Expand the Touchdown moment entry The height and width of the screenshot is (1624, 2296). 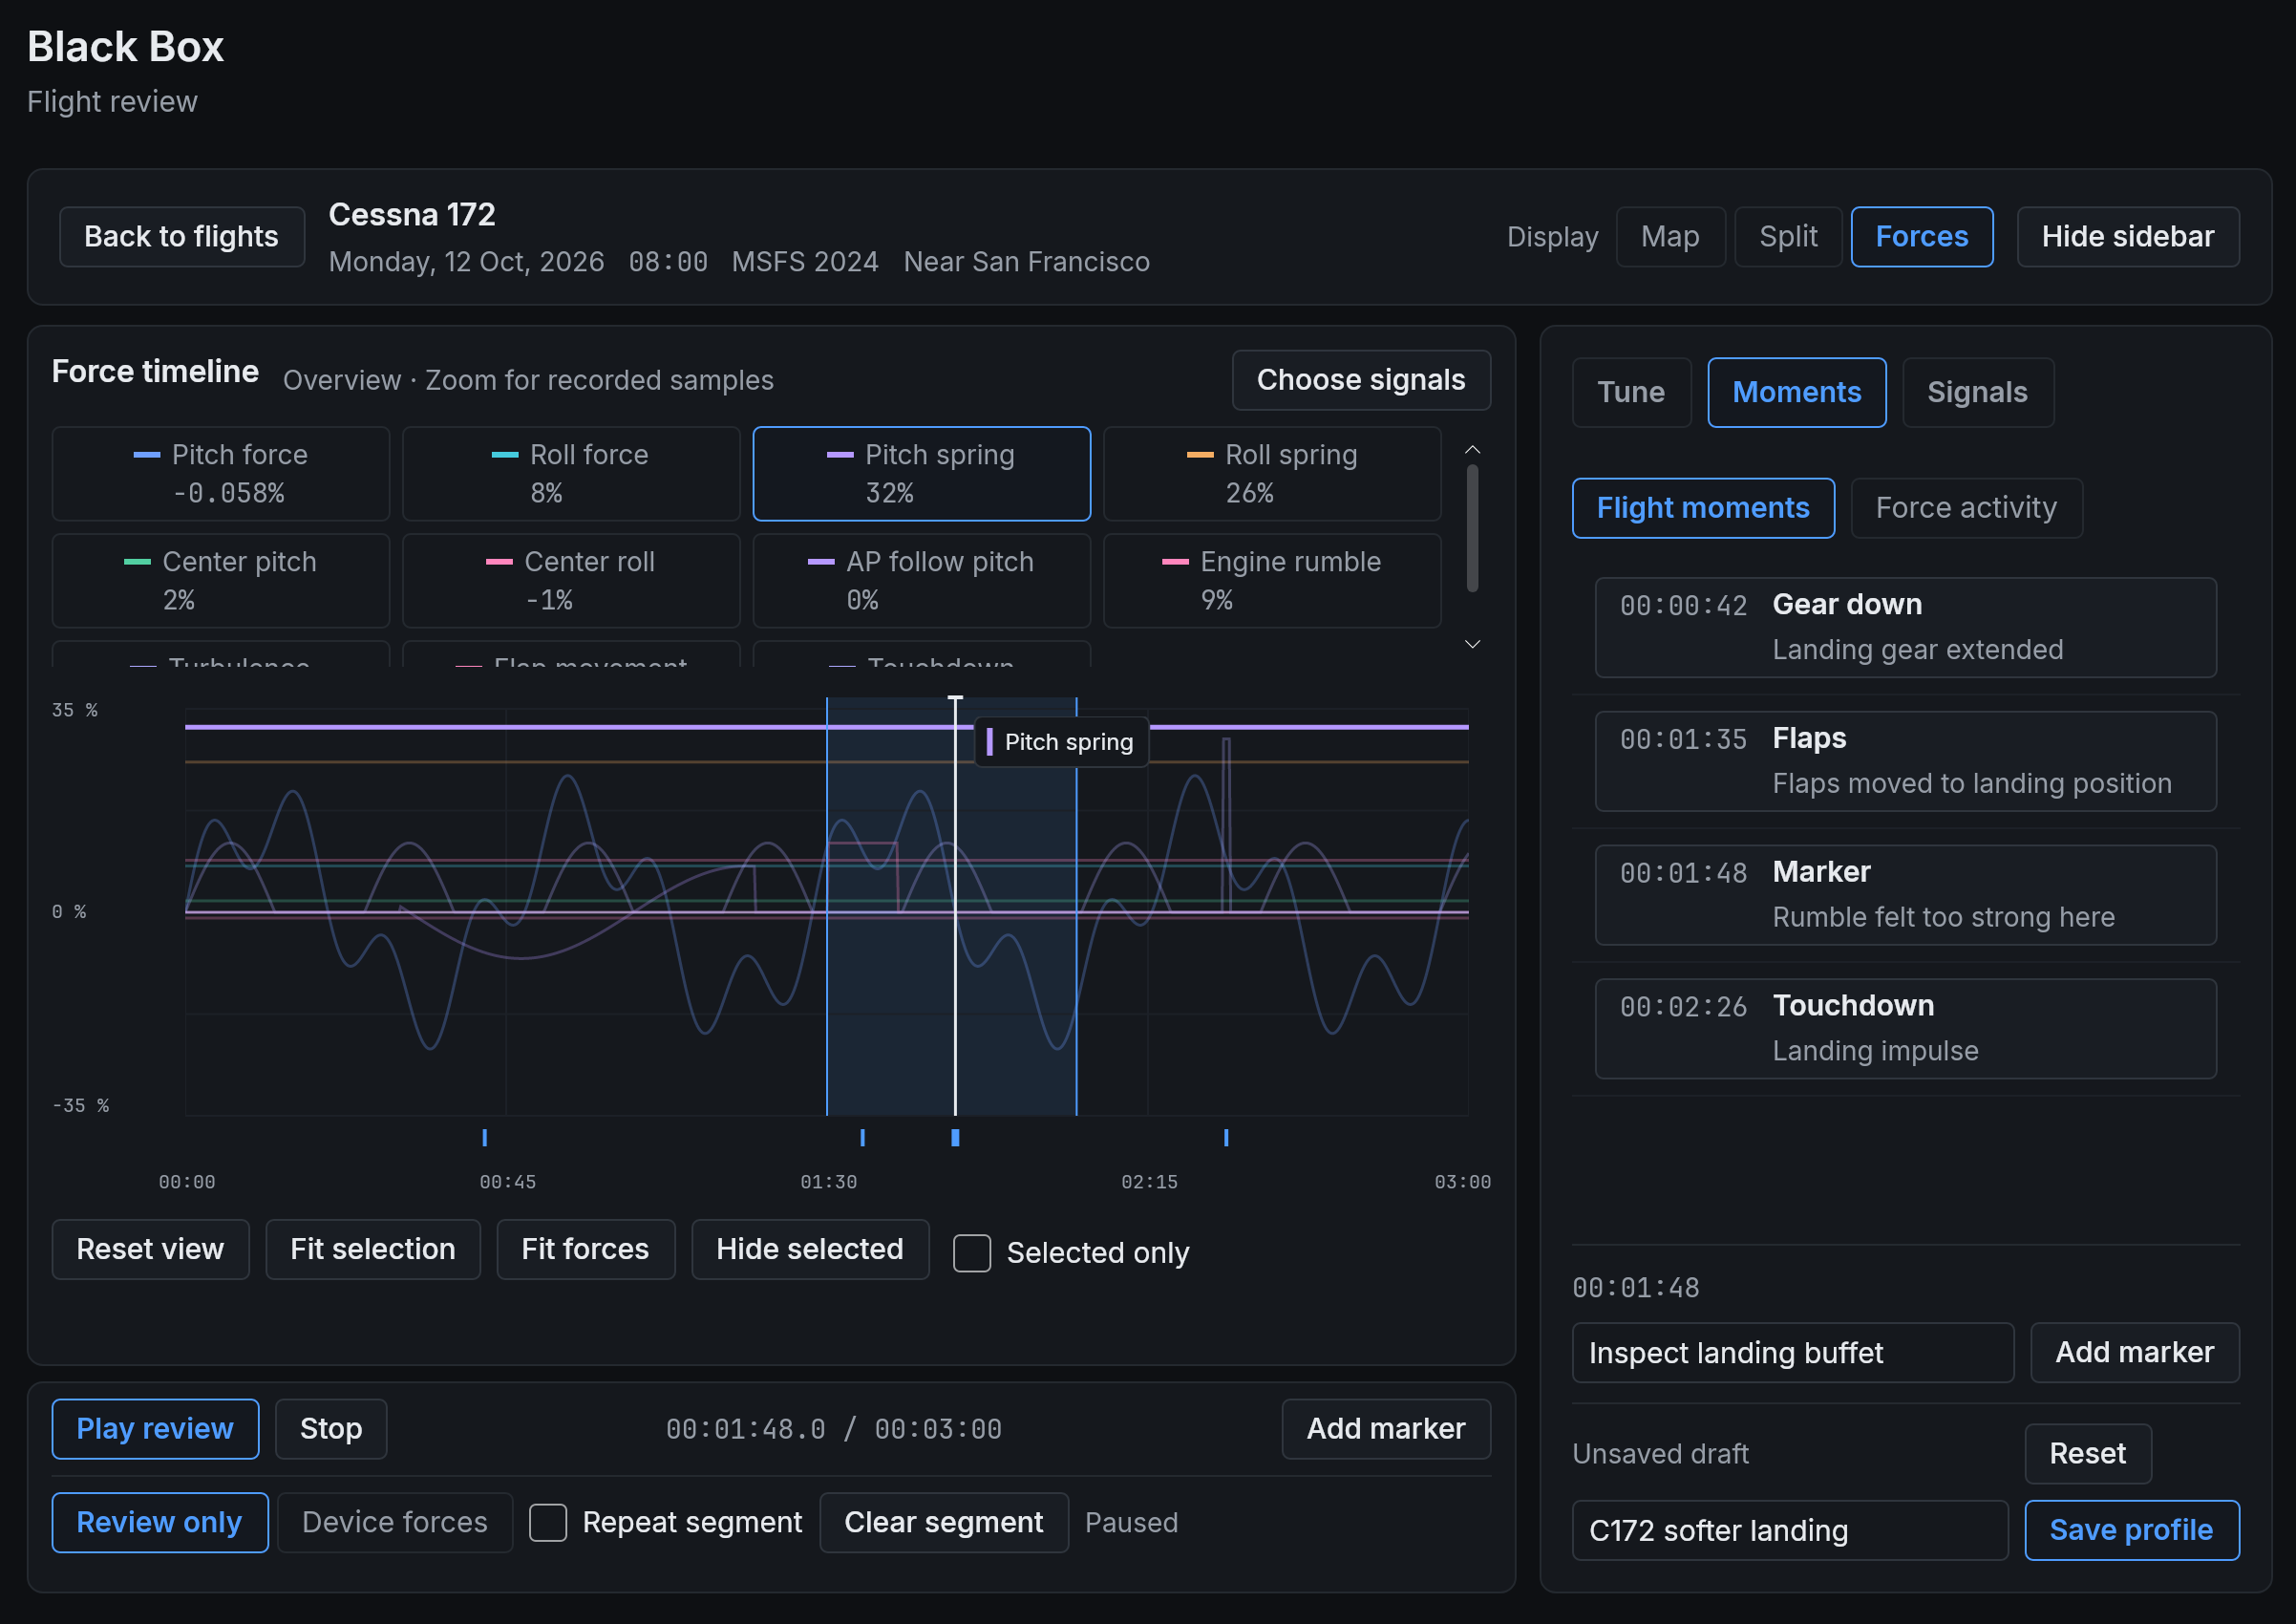pyautogui.click(x=1905, y=1028)
